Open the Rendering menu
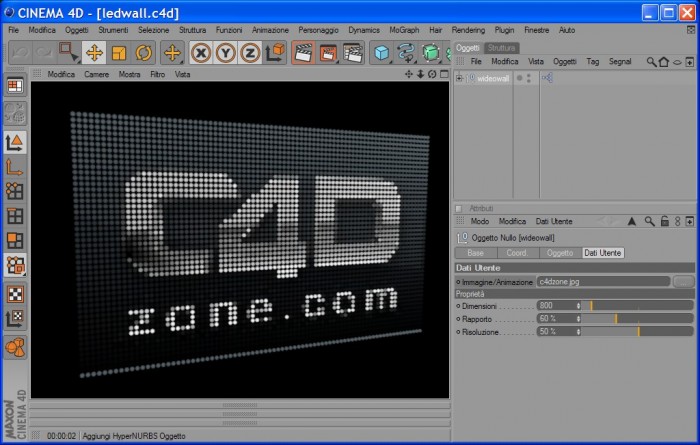This screenshot has width=700, height=445. coord(468,30)
